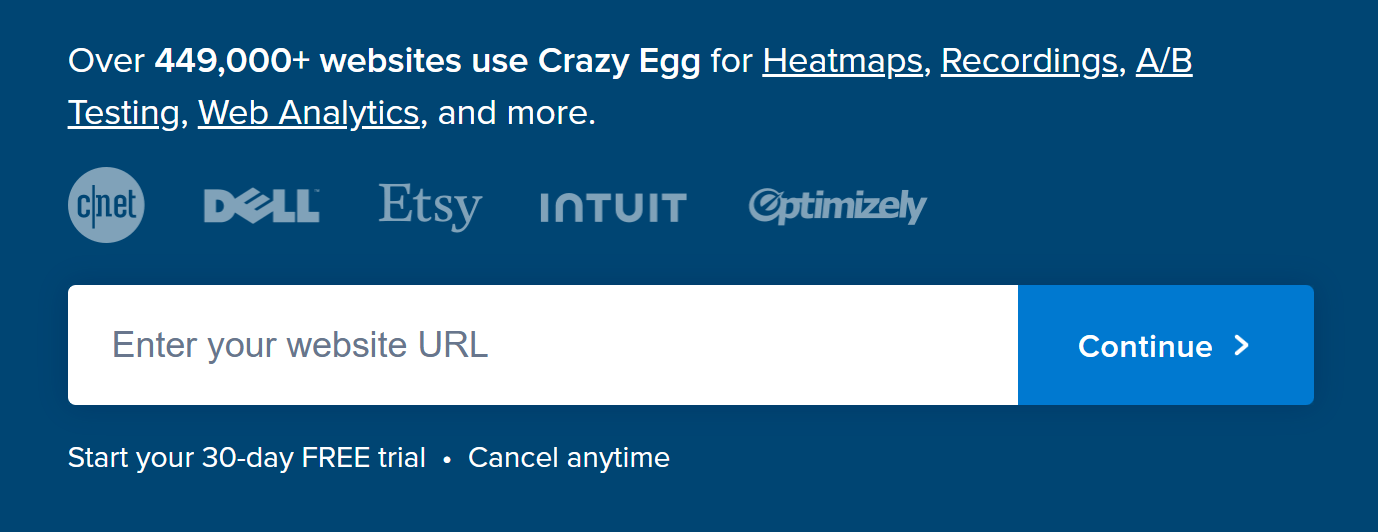Click the word "Over" in the headline
Image resolution: width=1378 pixels, height=532 pixels.
(x=106, y=62)
